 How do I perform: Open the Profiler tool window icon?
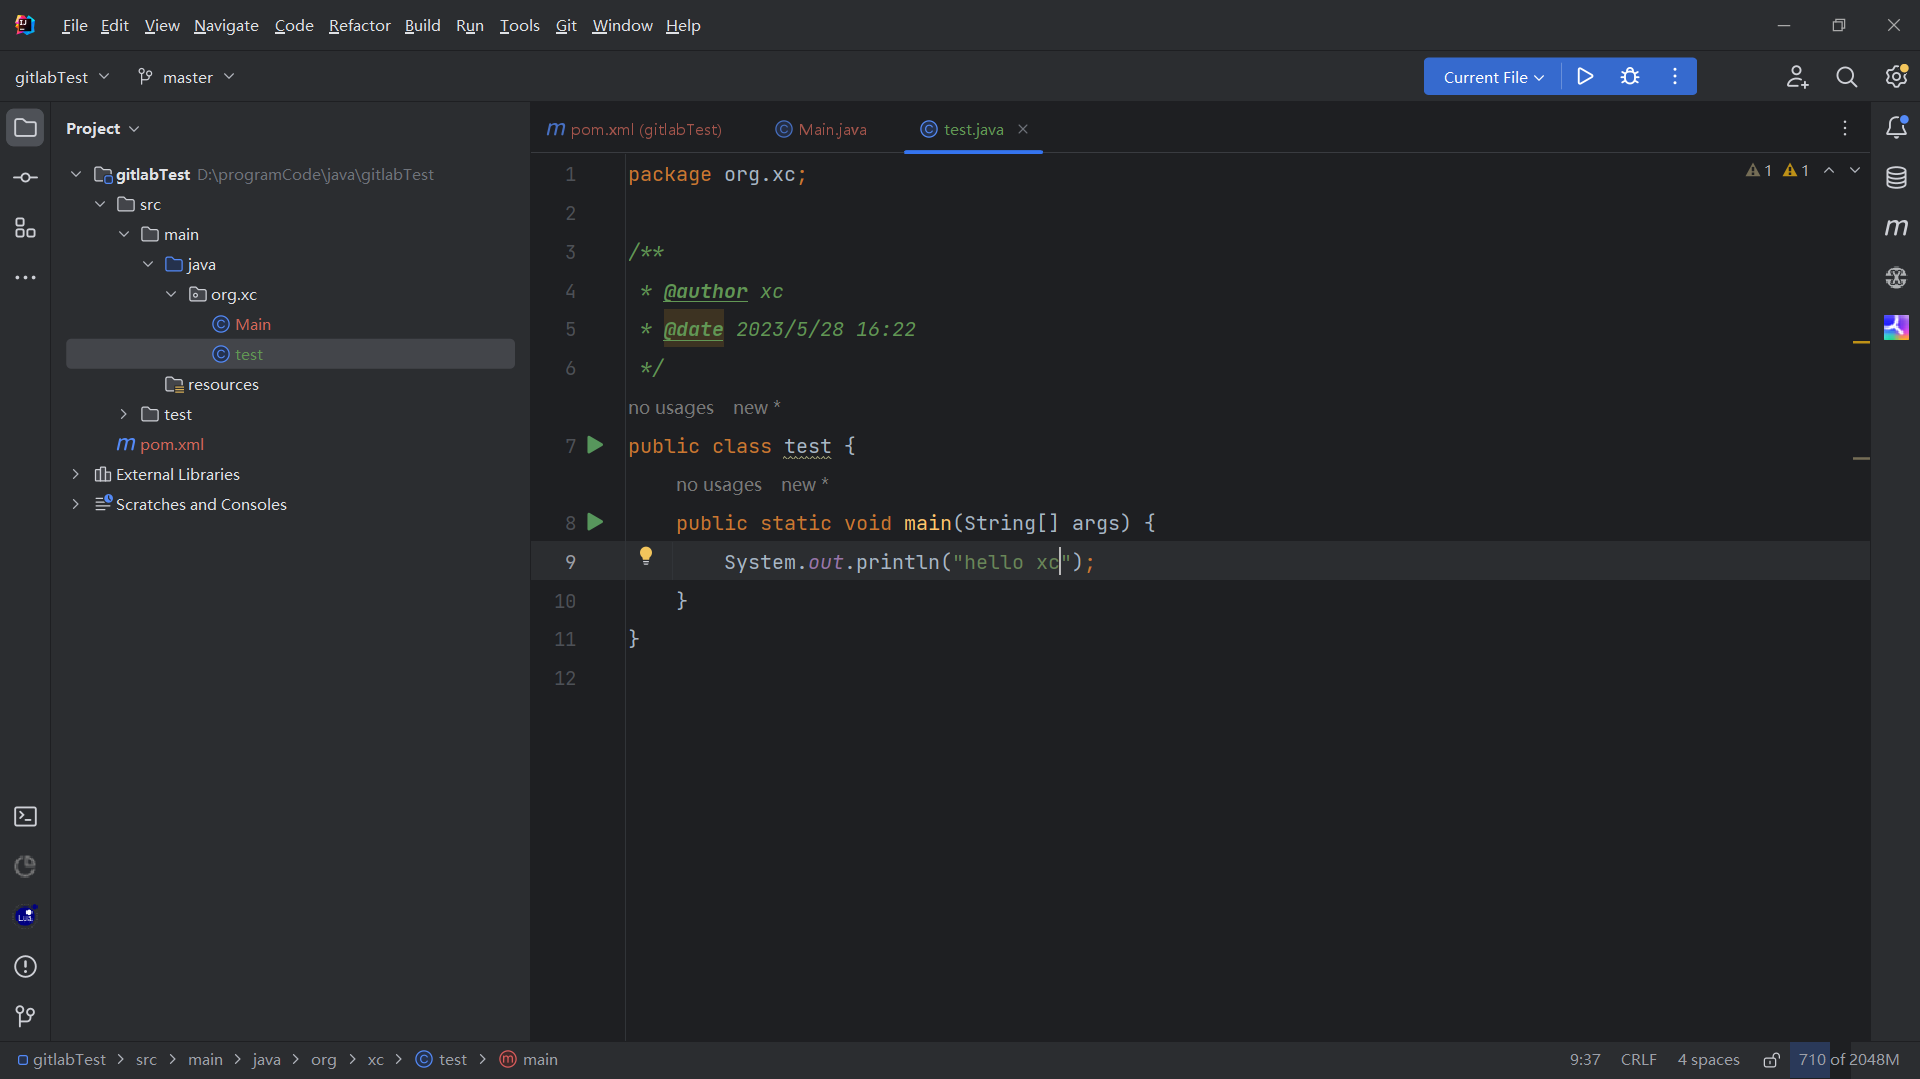[x=25, y=867]
